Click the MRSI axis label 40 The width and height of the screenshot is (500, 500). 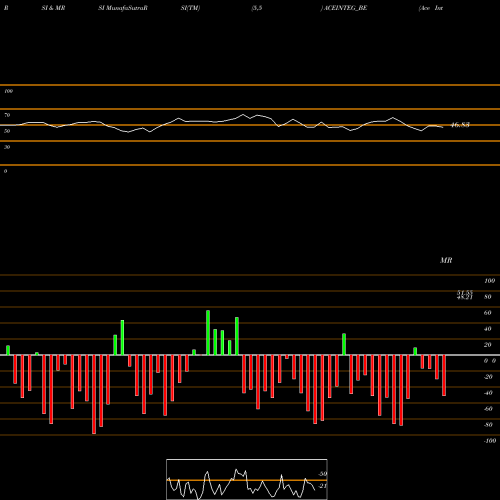click(487, 329)
